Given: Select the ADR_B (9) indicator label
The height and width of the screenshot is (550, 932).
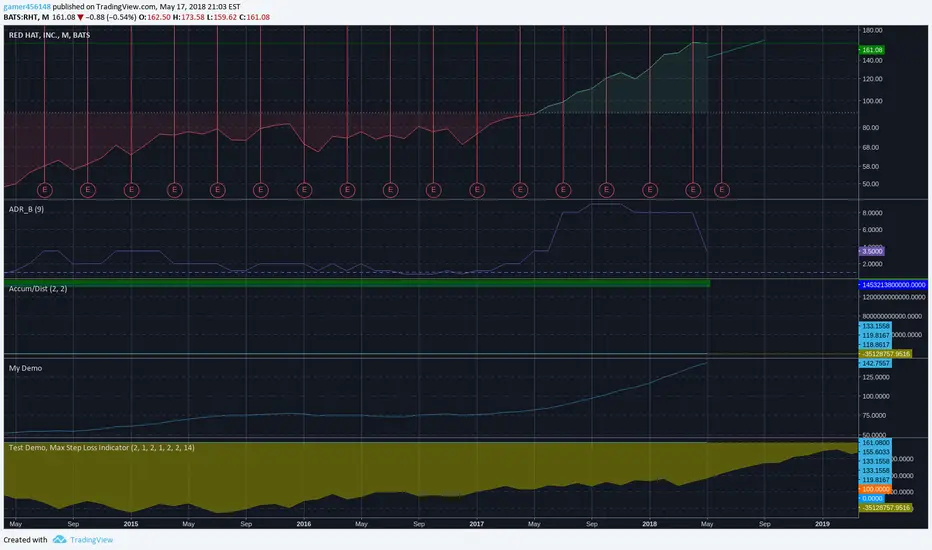Looking at the screenshot, I should click(x=26, y=209).
